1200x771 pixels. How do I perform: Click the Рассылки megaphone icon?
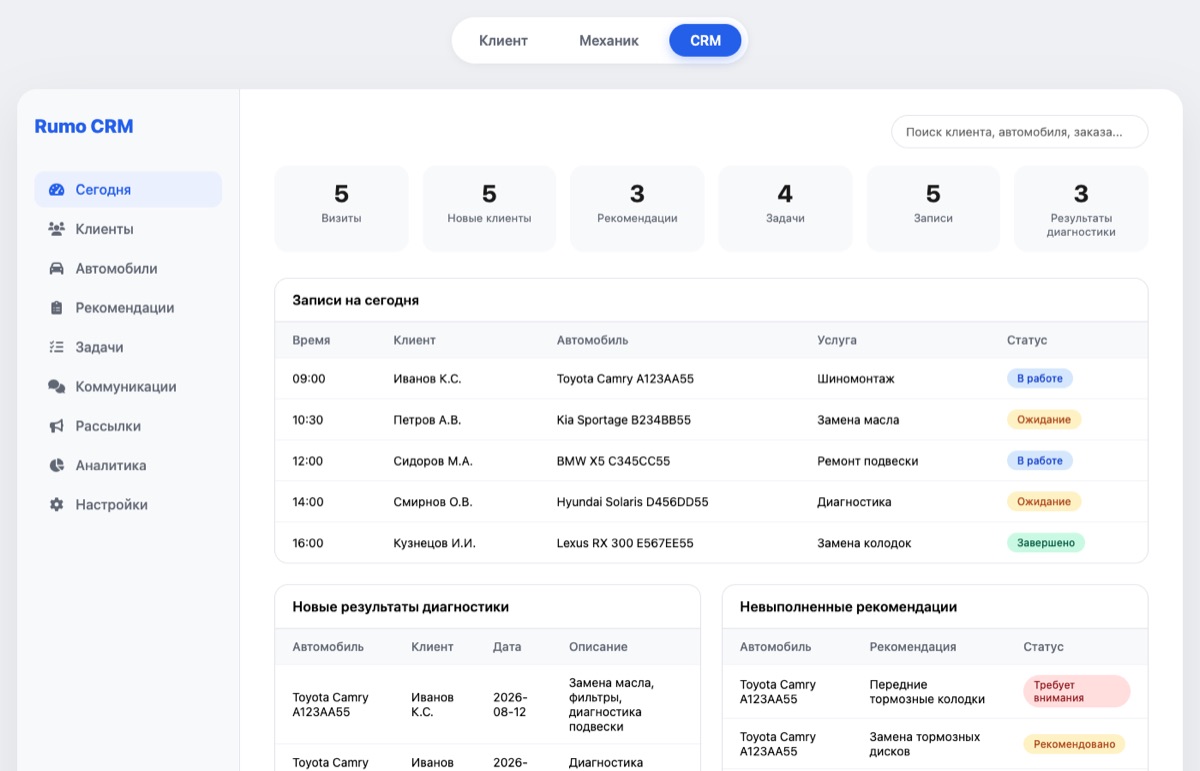click(x=56, y=426)
